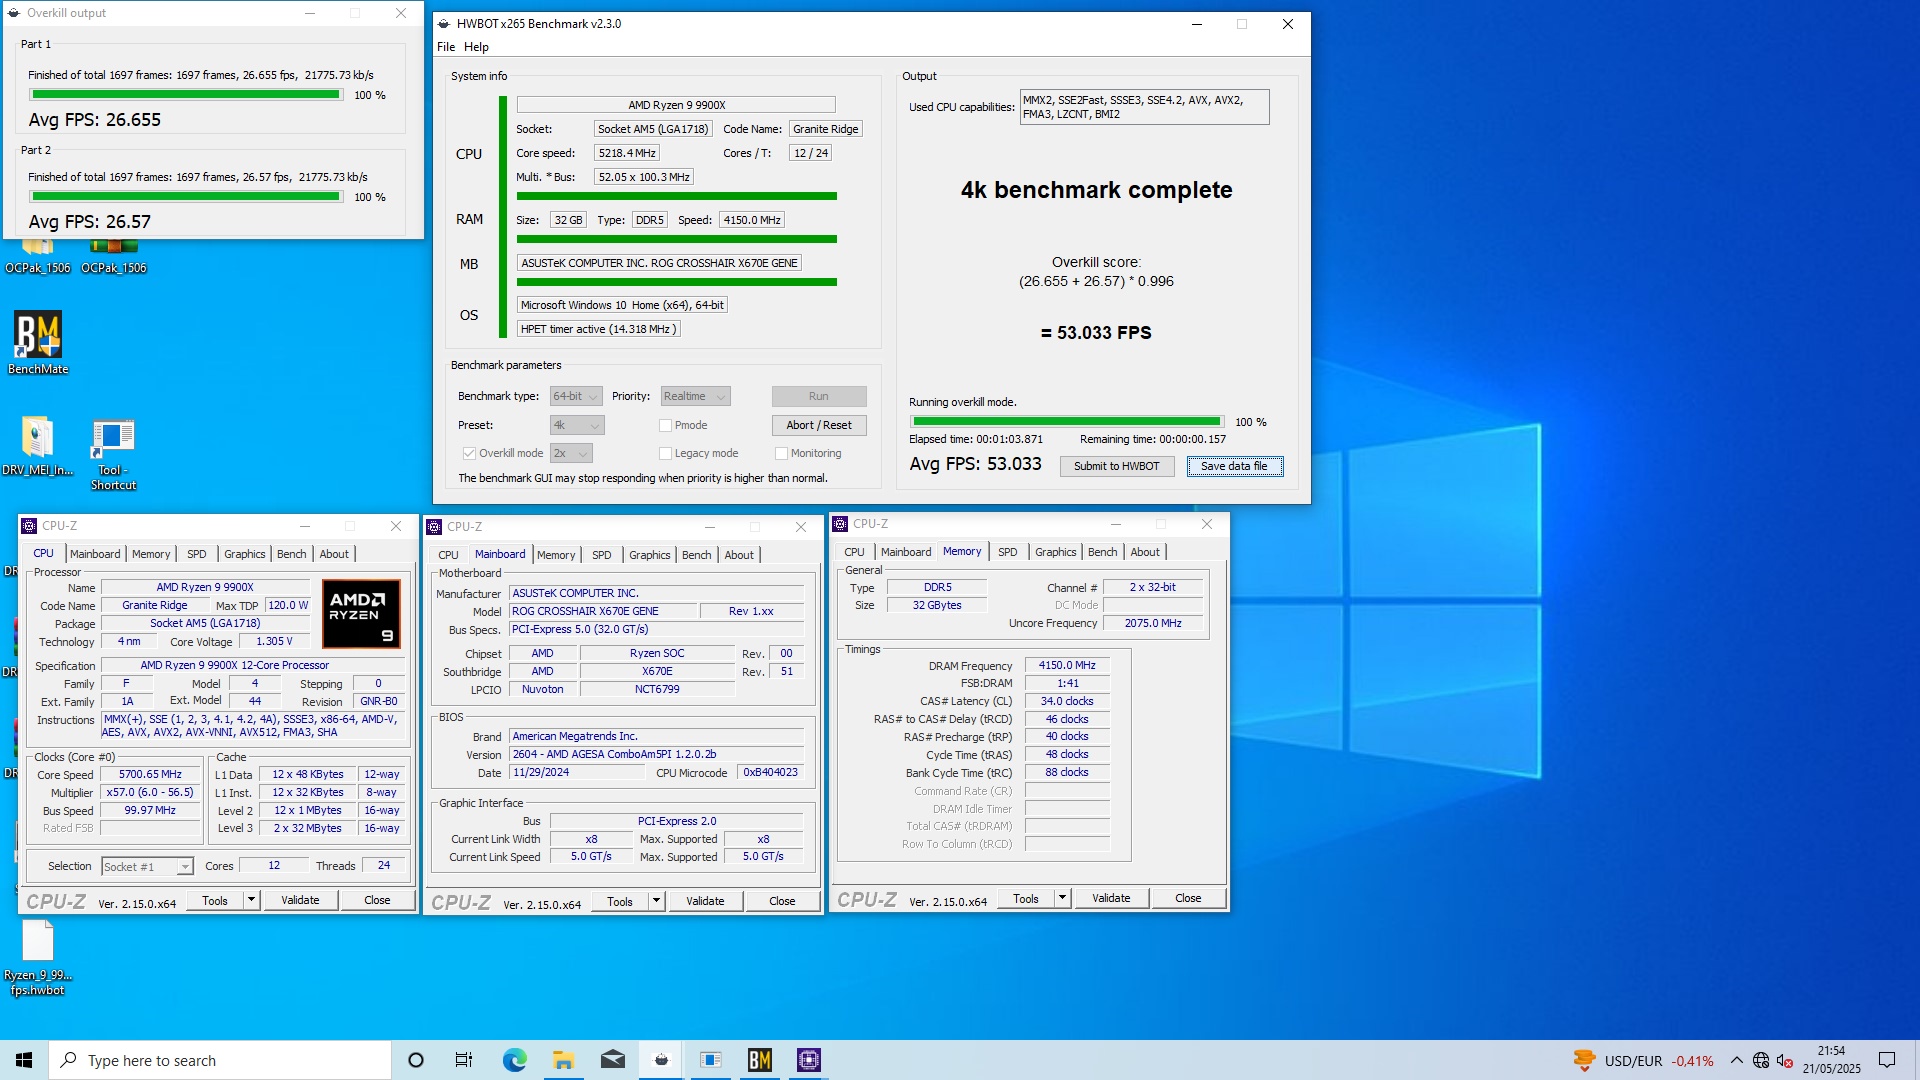Screen dimensions: 1920x1080
Task: Open the Priority Realtime dropdown
Action: 695,396
